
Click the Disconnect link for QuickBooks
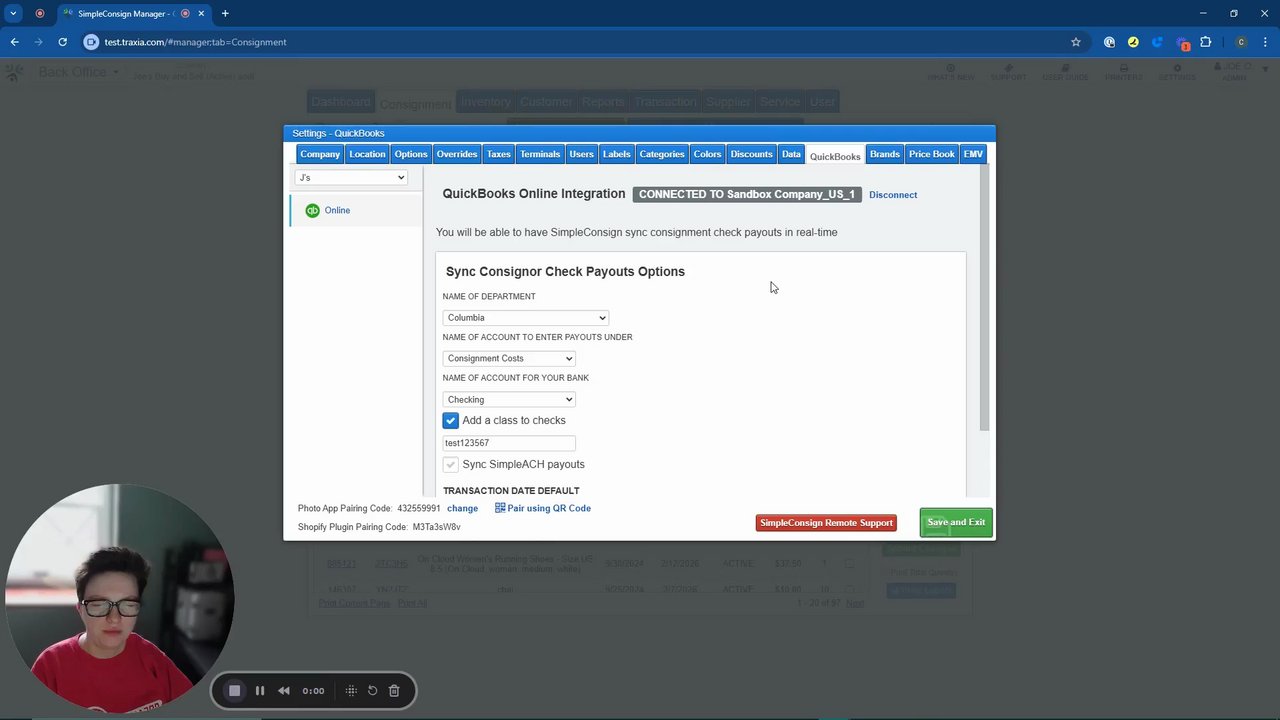pyautogui.click(x=893, y=195)
